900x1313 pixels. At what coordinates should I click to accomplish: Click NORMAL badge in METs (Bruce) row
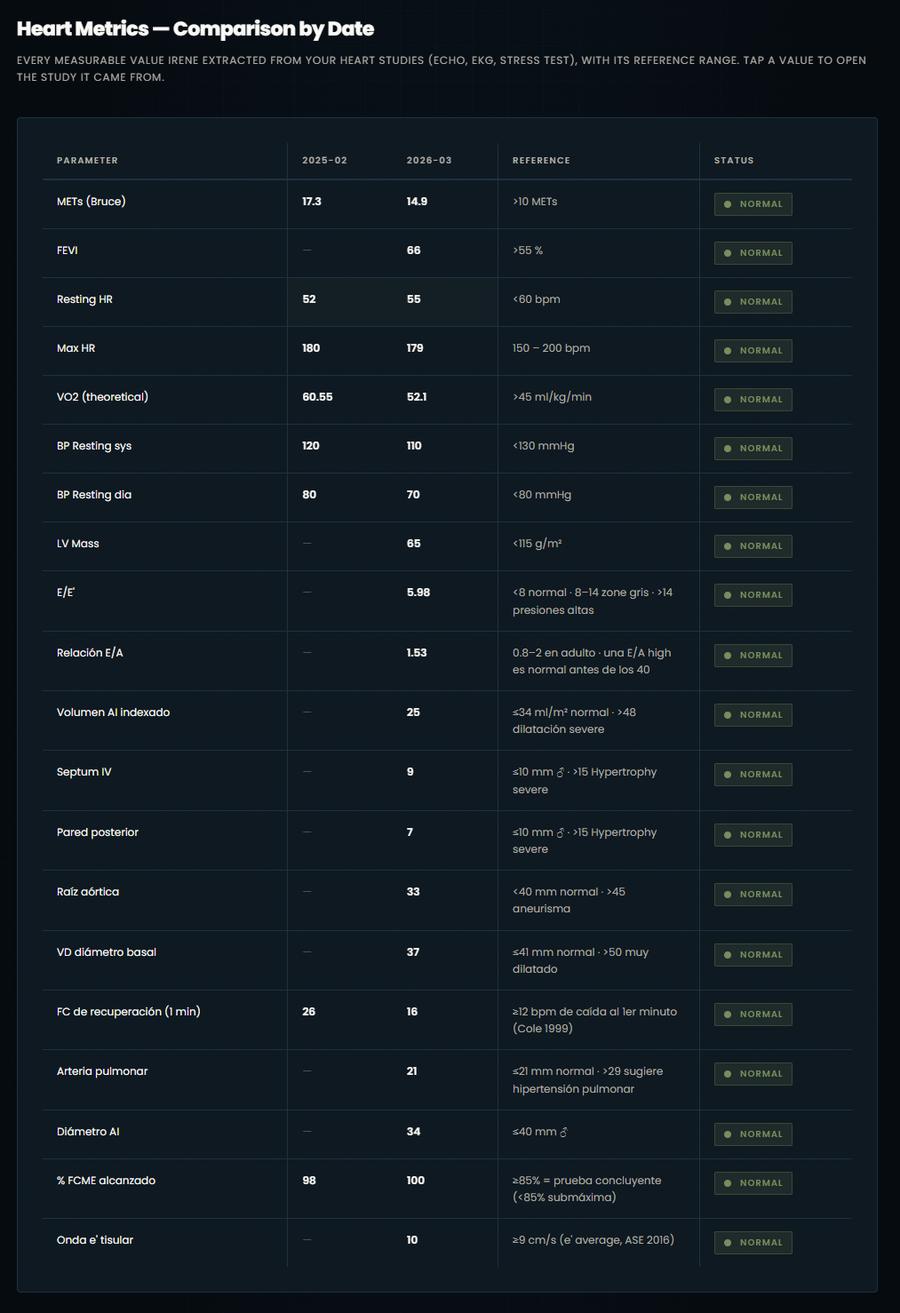[x=753, y=204]
